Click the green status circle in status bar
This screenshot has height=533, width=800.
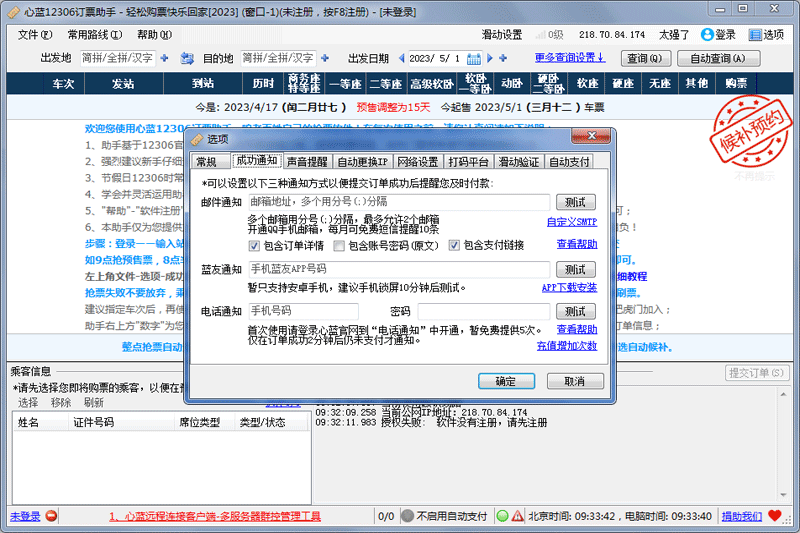pos(502,516)
